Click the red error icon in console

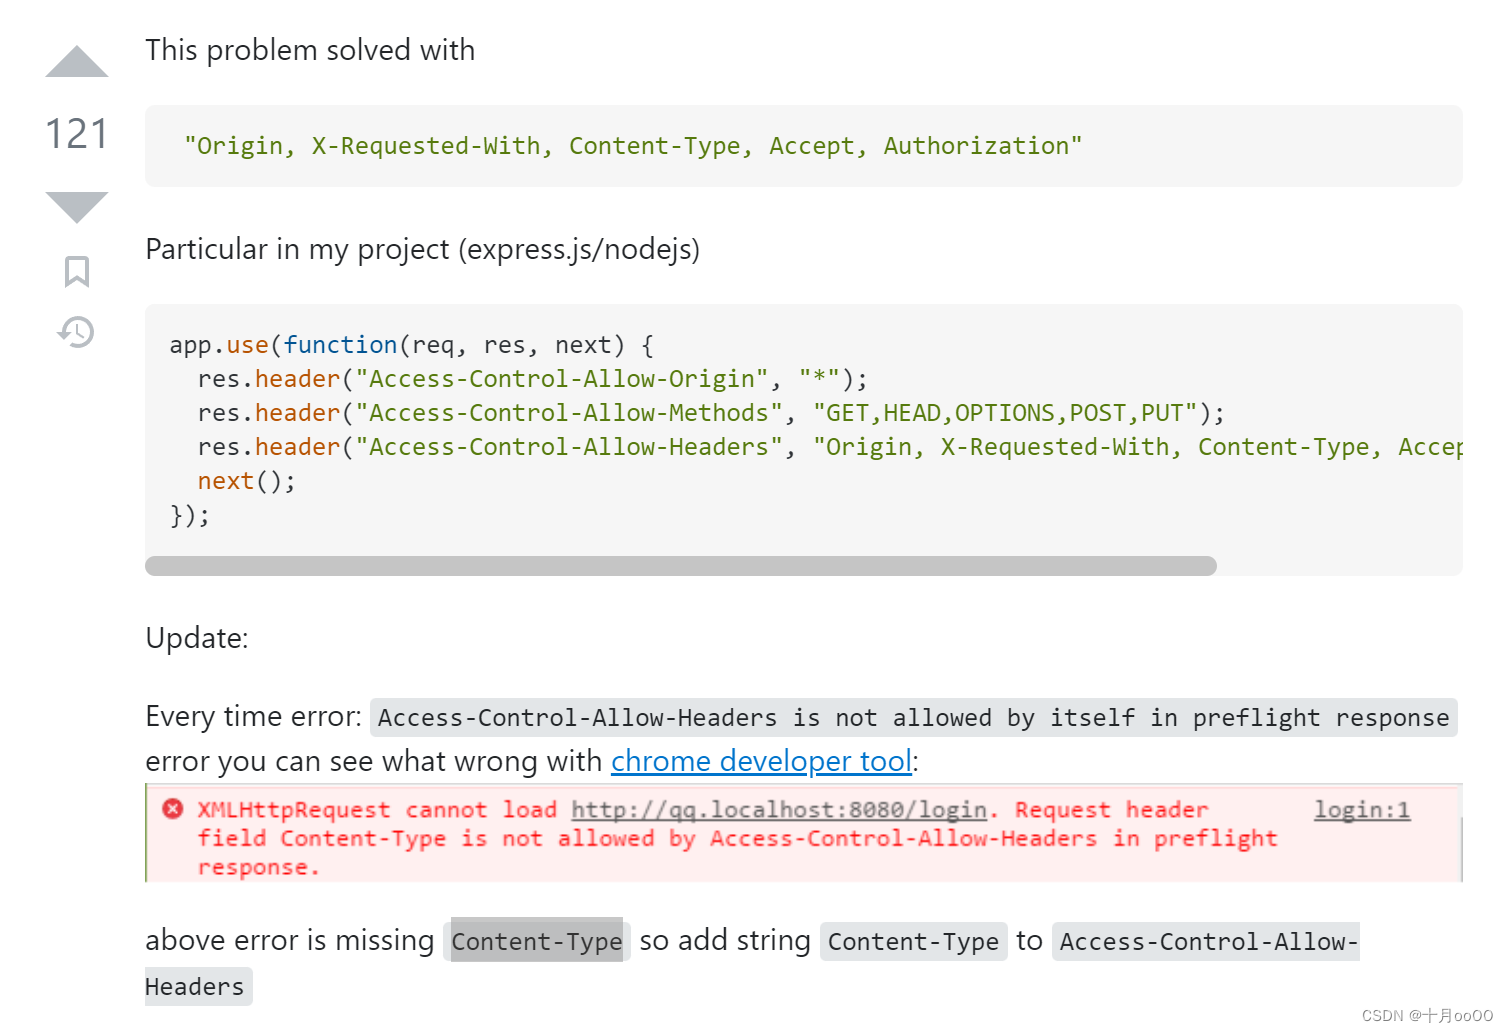[173, 808]
